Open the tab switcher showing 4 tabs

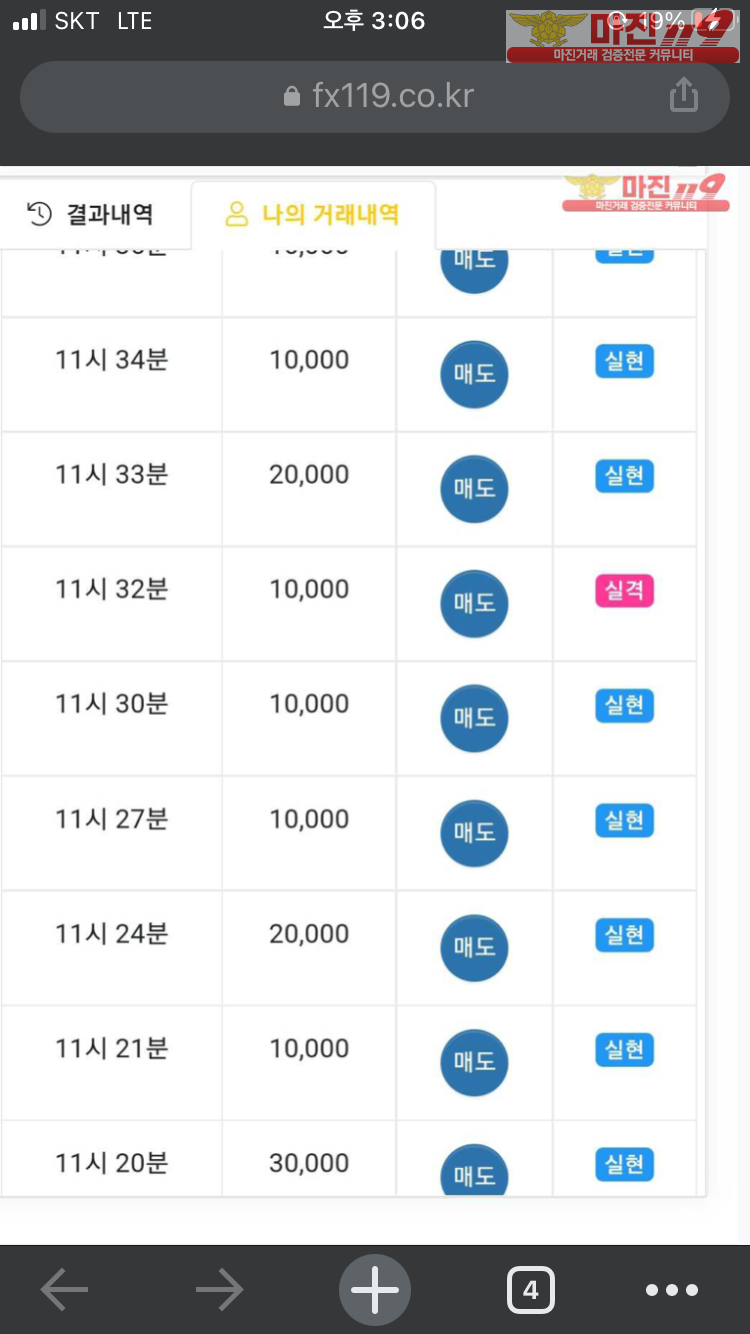530,1290
